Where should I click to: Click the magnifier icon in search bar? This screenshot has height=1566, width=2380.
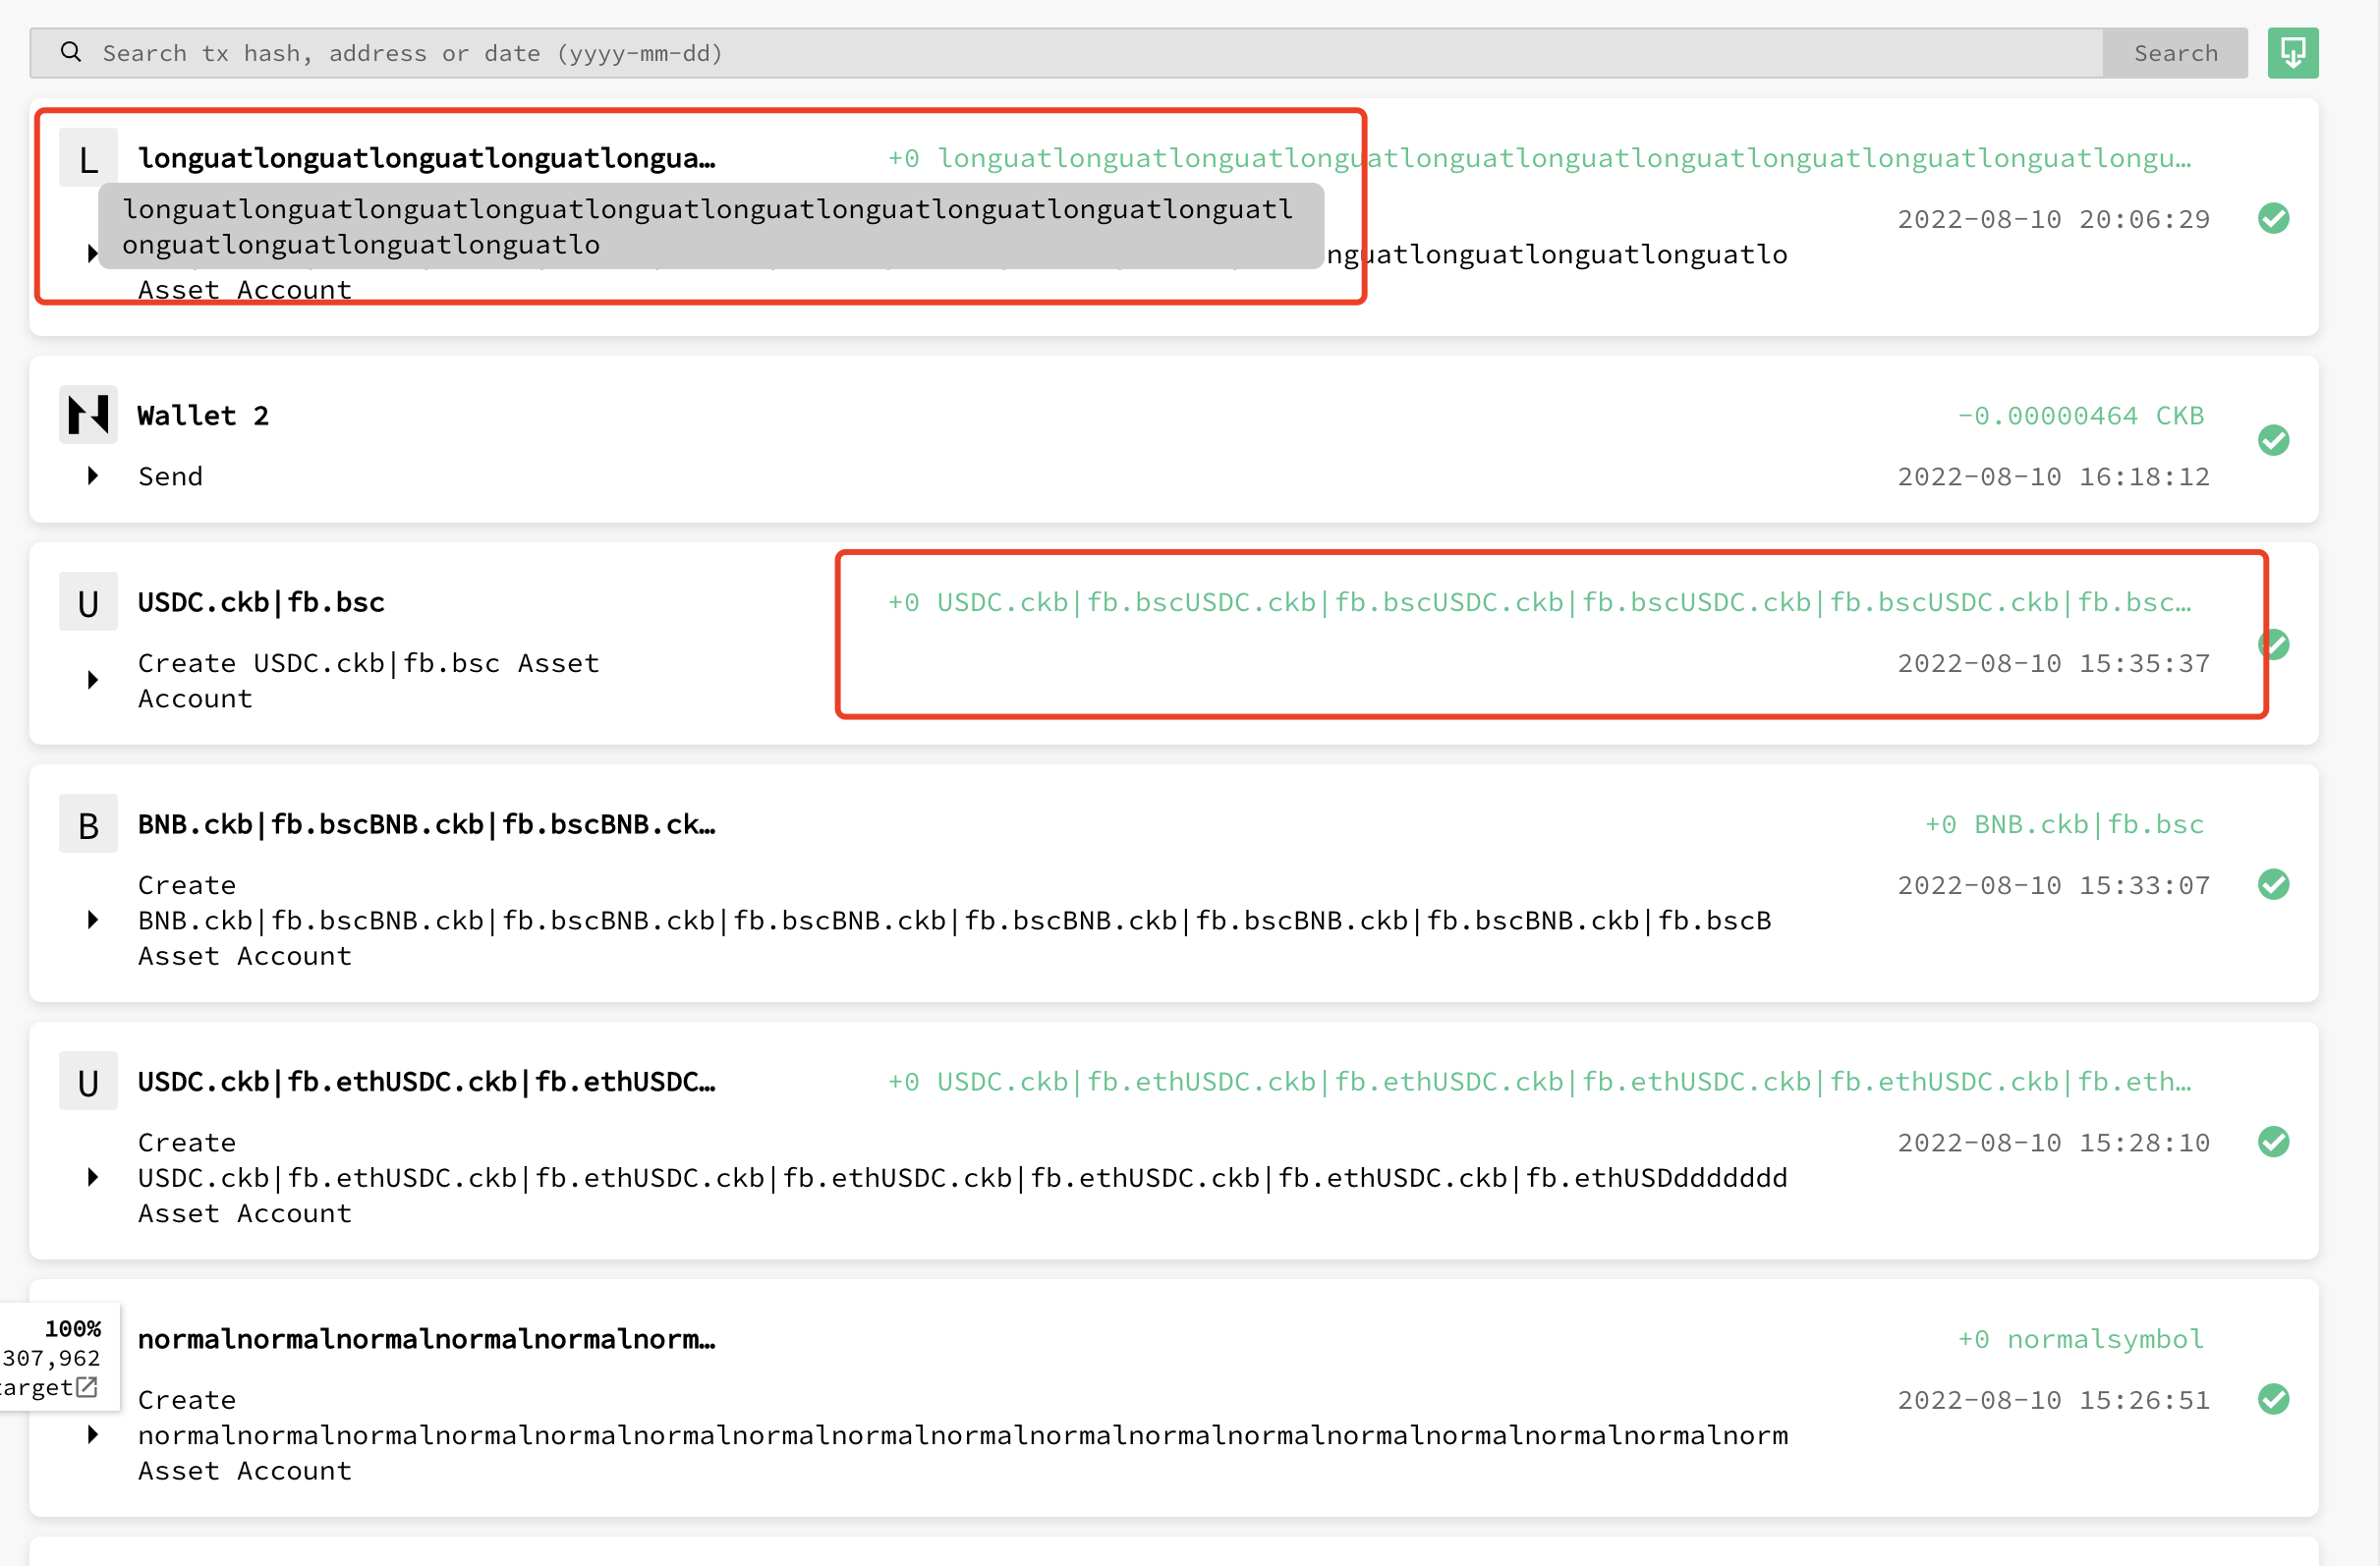70,52
